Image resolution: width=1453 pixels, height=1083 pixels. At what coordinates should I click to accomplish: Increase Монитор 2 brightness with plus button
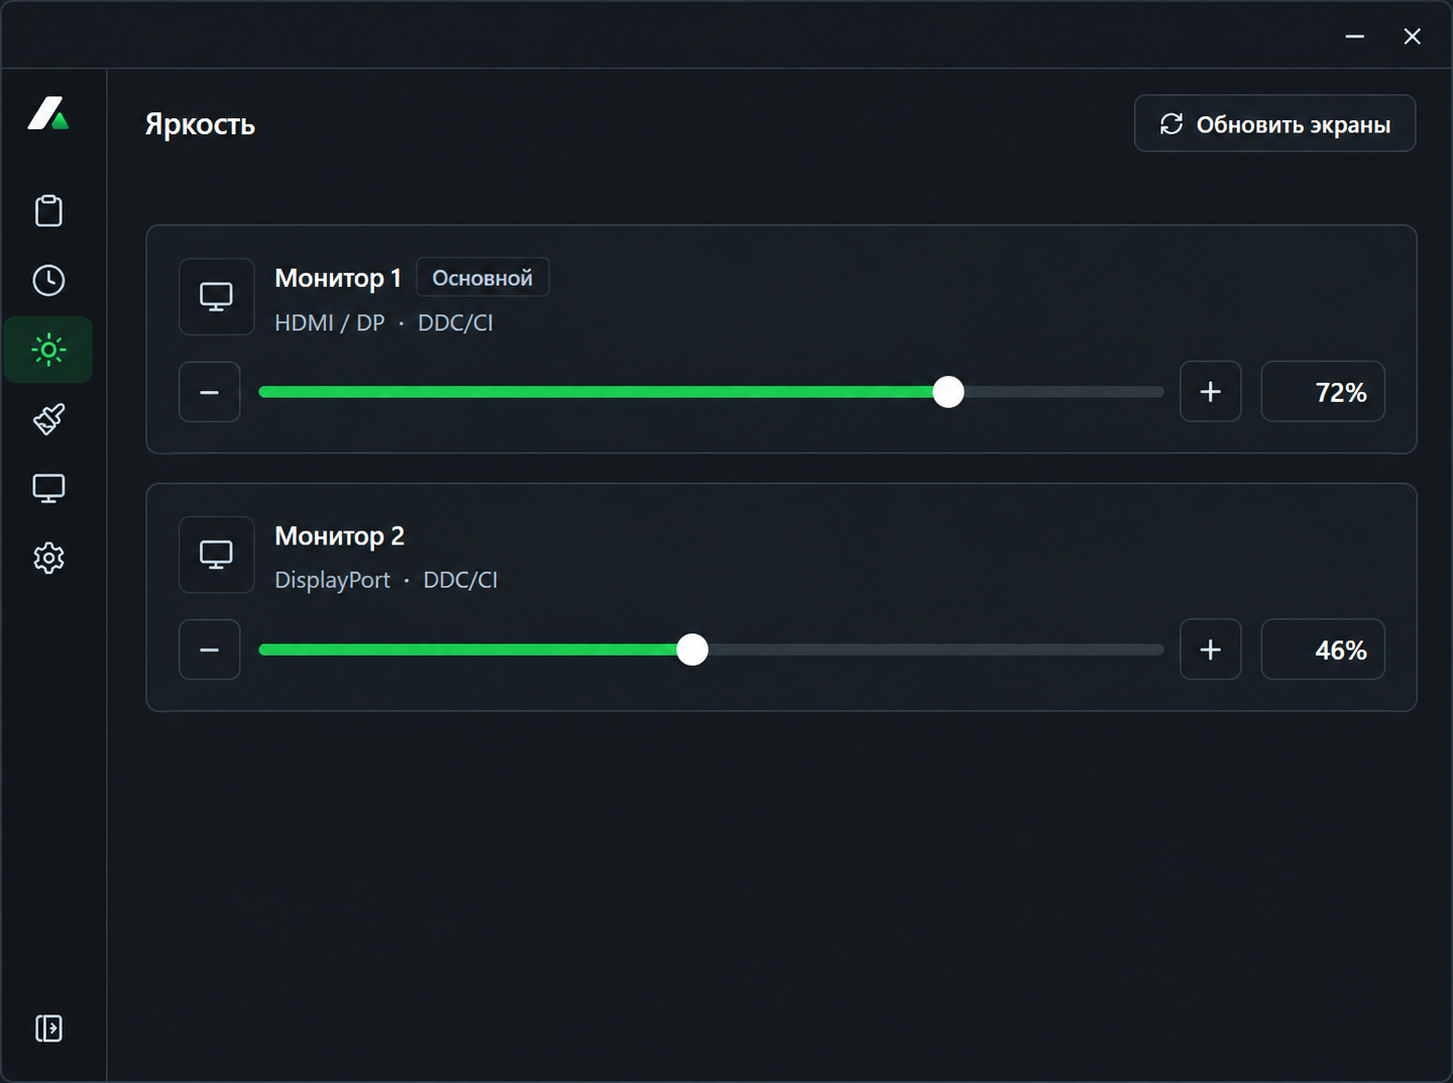coord(1210,650)
